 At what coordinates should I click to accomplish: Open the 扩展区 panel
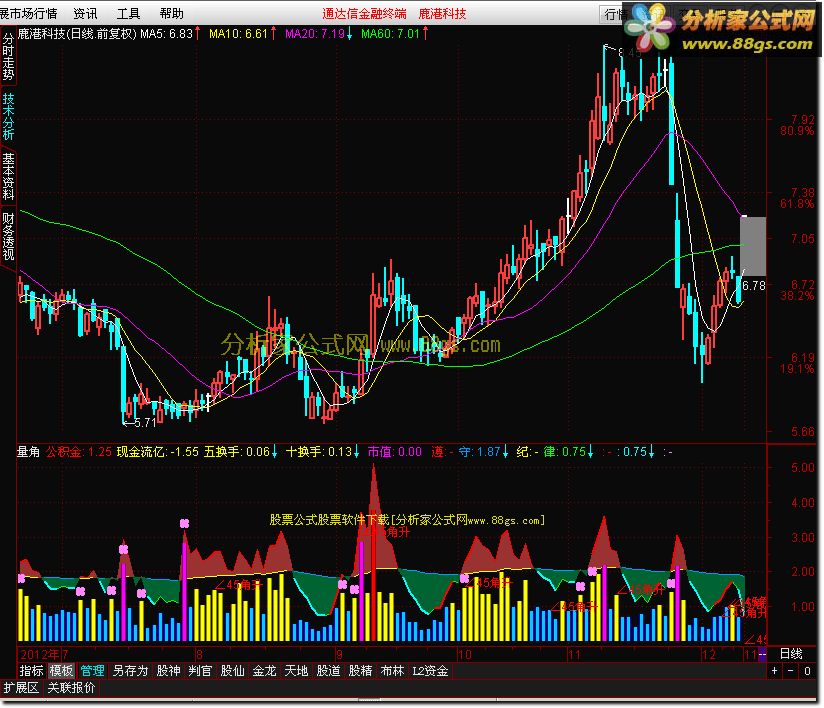(x=21, y=688)
